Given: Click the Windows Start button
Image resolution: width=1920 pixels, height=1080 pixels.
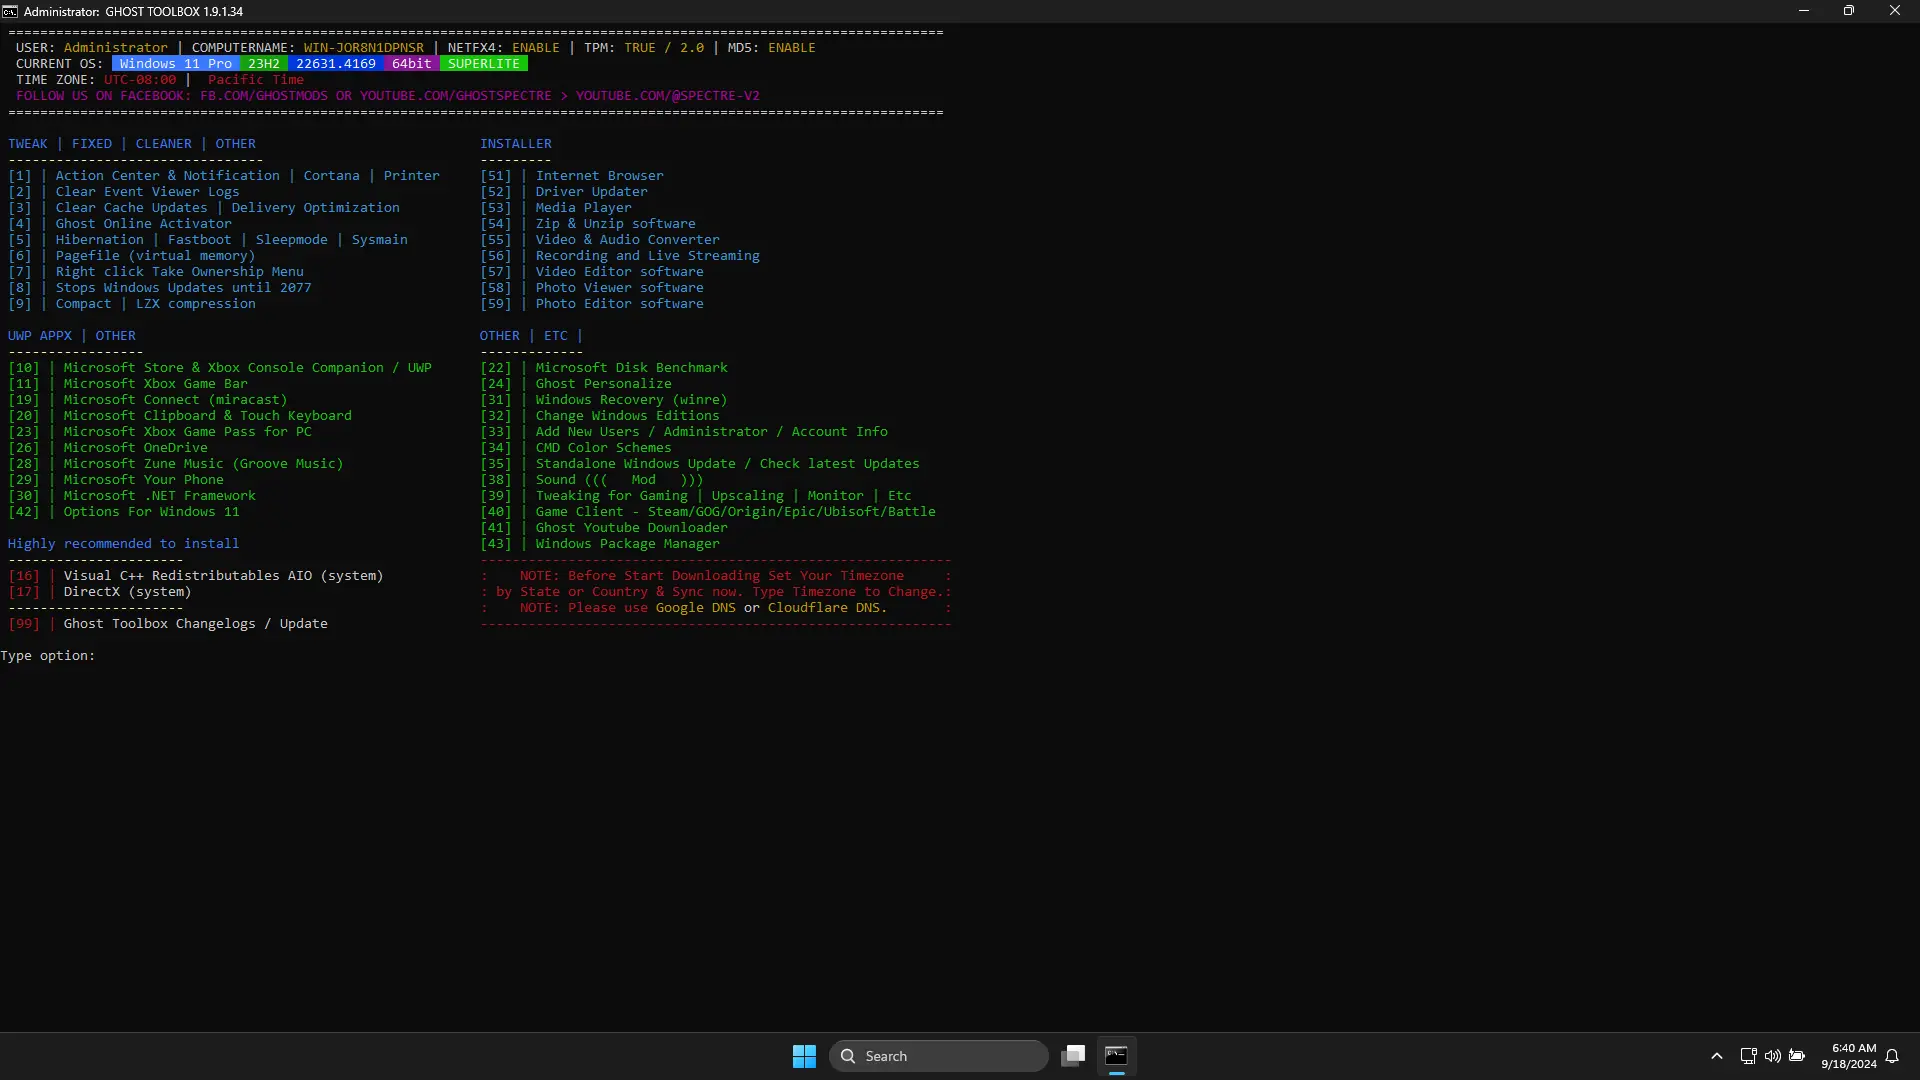Looking at the screenshot, I should tap(804, 1056).
